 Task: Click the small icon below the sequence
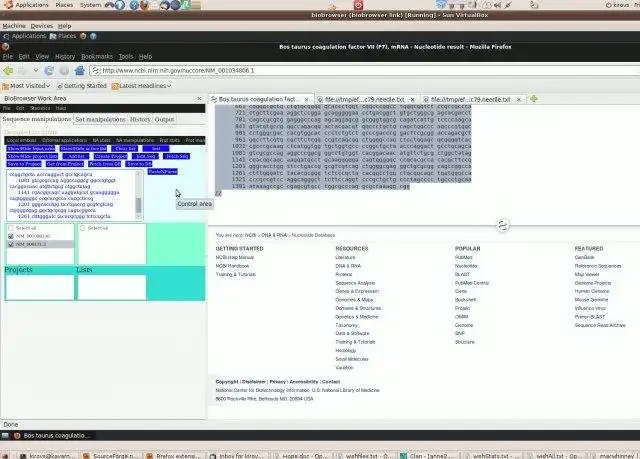coord(218,193)
